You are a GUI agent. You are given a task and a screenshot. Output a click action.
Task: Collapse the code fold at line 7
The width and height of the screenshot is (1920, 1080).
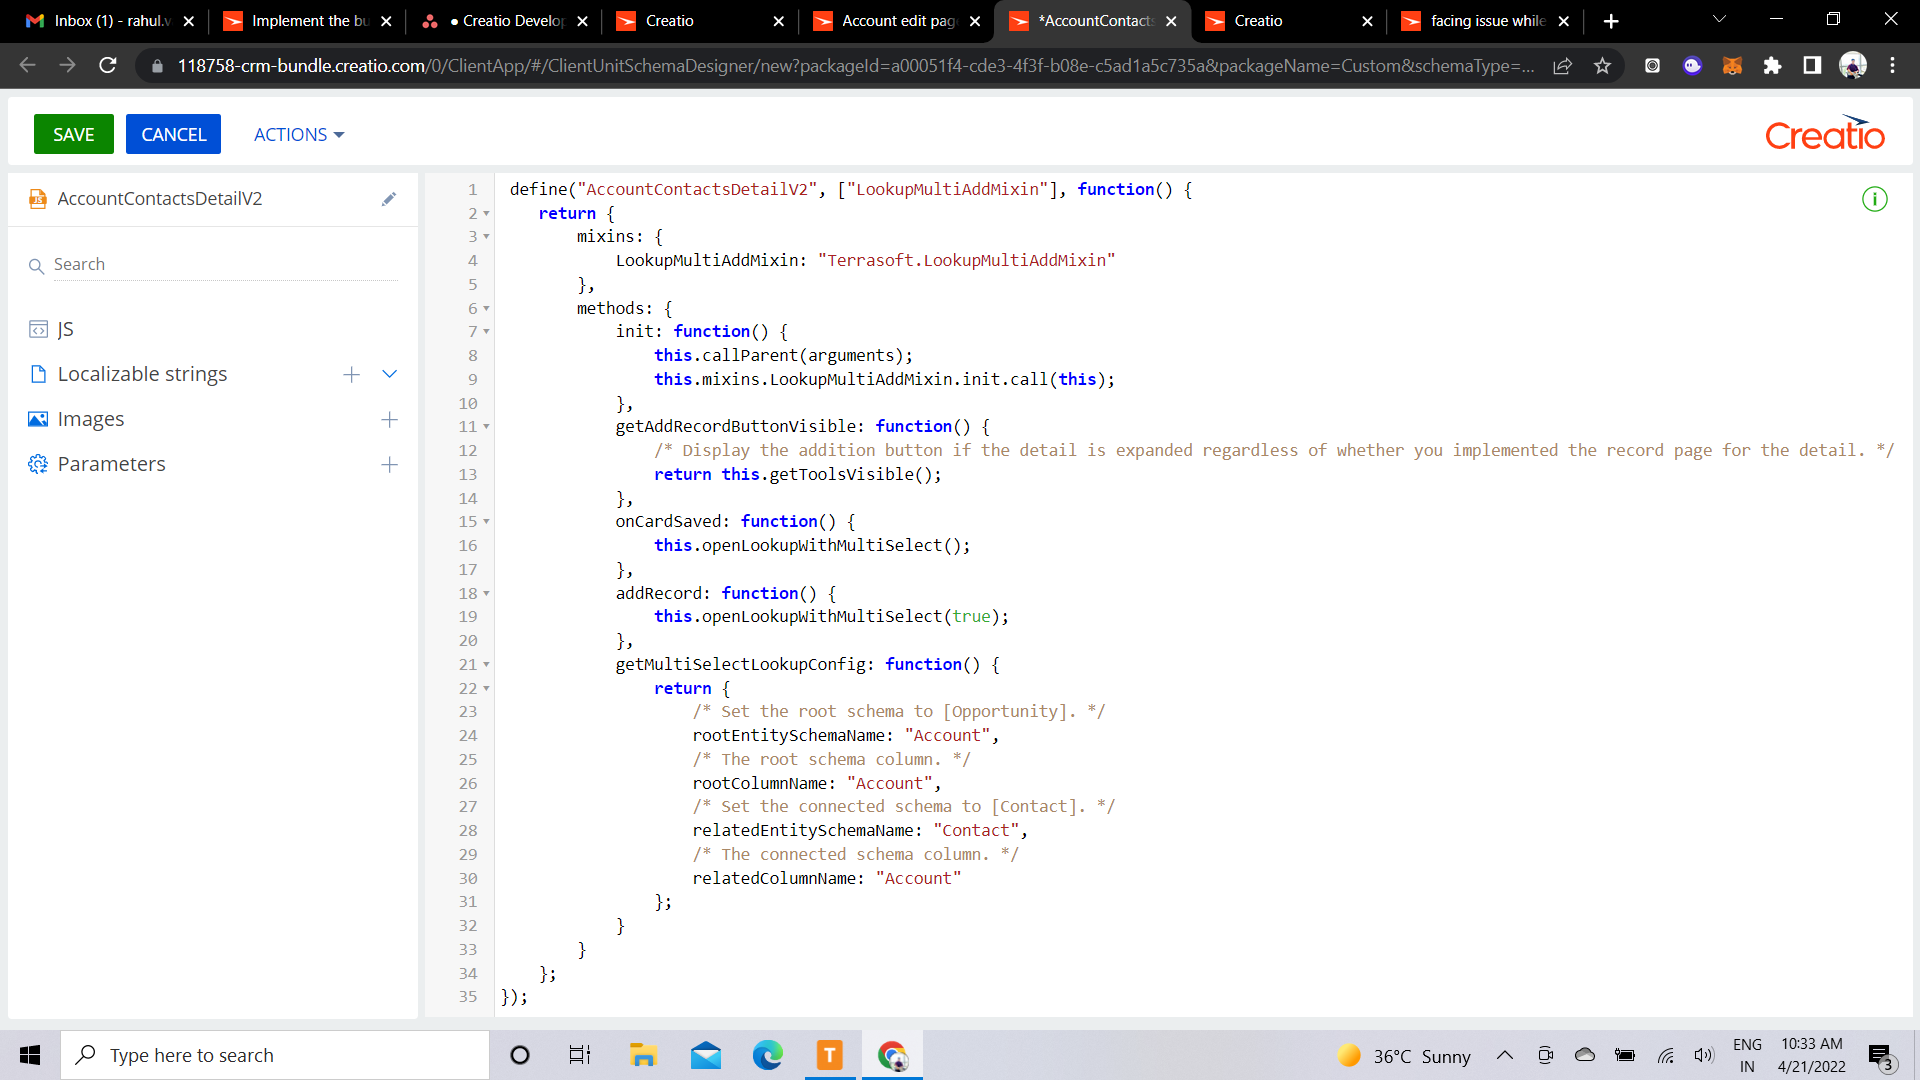[487, 332]
